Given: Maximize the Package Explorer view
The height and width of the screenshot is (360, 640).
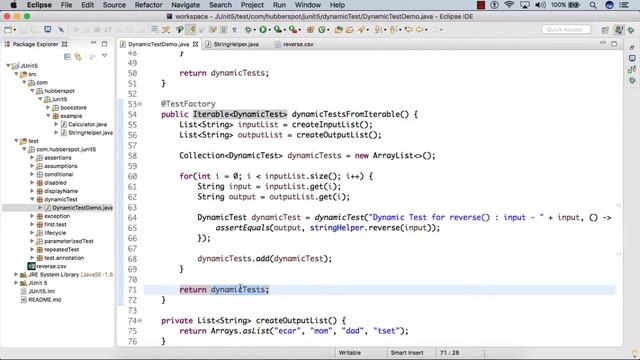Looking at the screenshot, I should coord(104,44).
